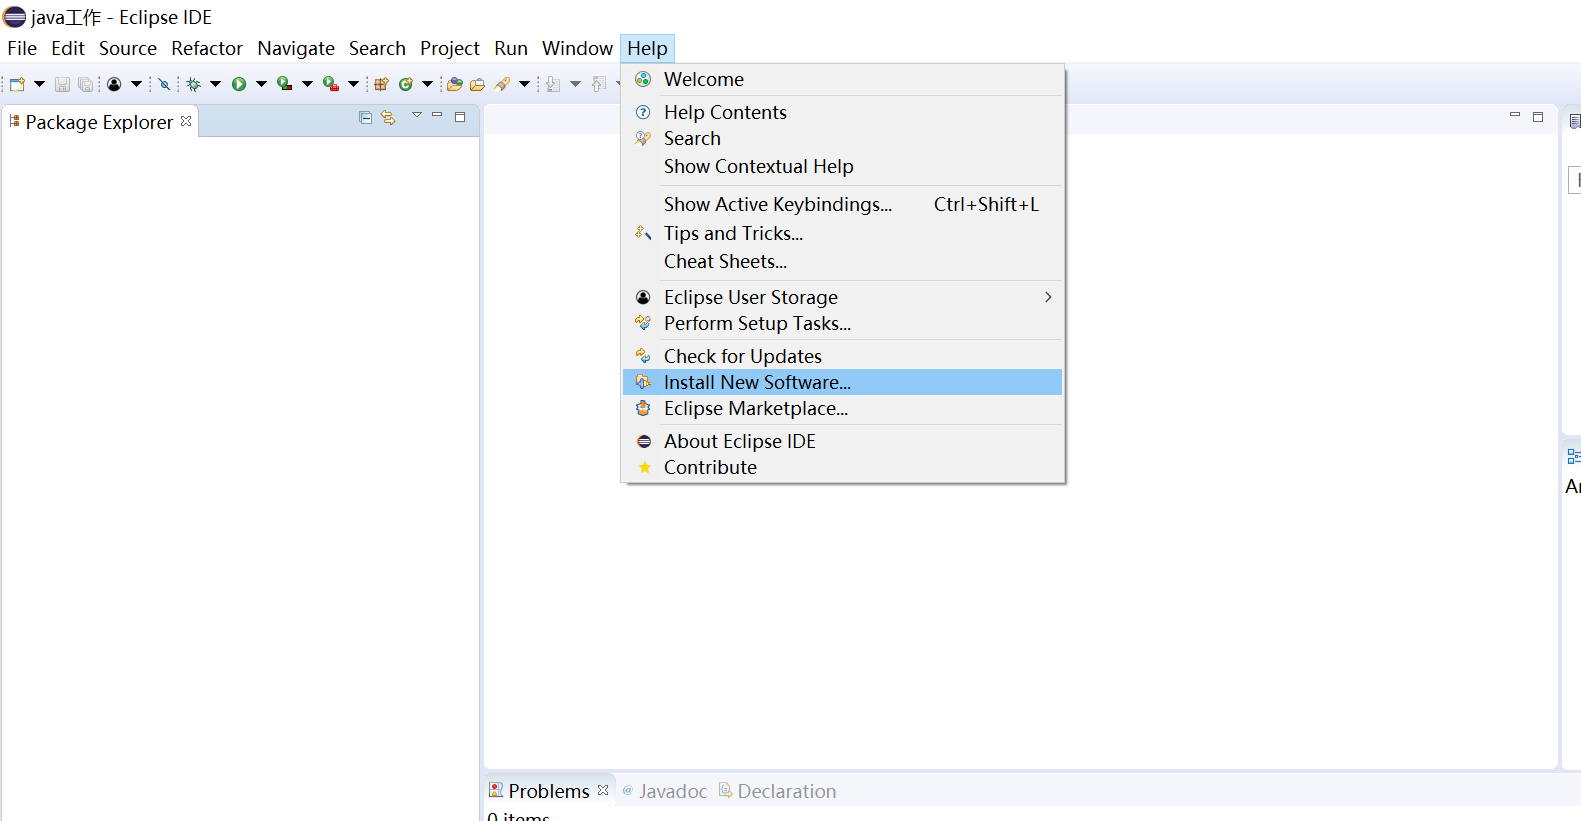Expand the Search toolbar dropdown arrow
The image size is (1581, 821).
pyautogui.click(x=524, y=84)
